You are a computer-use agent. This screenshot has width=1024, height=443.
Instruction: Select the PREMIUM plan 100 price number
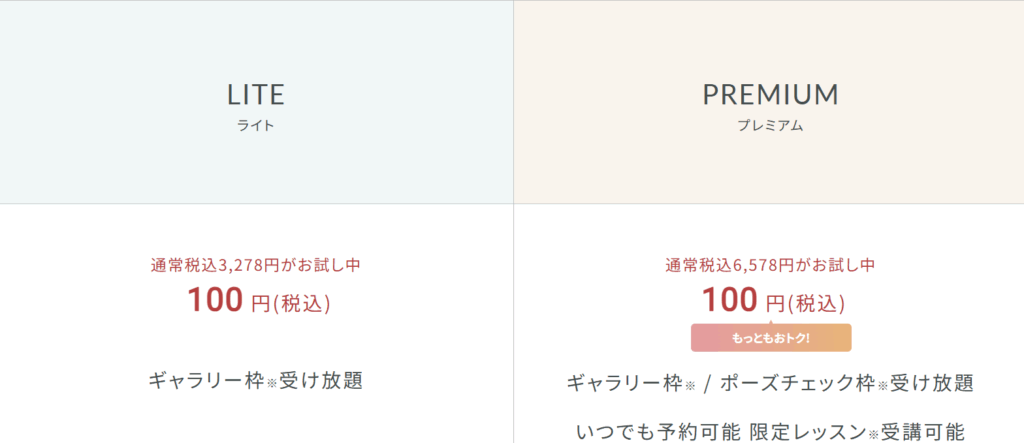pos(730,300)
